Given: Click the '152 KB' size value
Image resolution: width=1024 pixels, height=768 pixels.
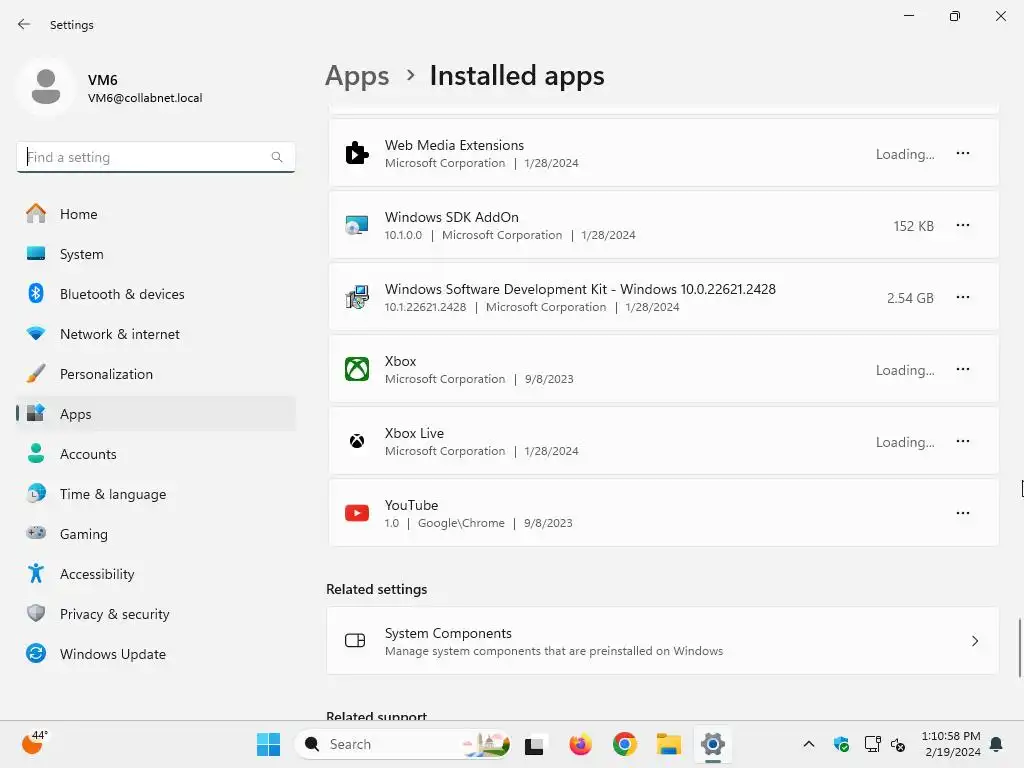Looking at the screenshot, I should 913,226.
